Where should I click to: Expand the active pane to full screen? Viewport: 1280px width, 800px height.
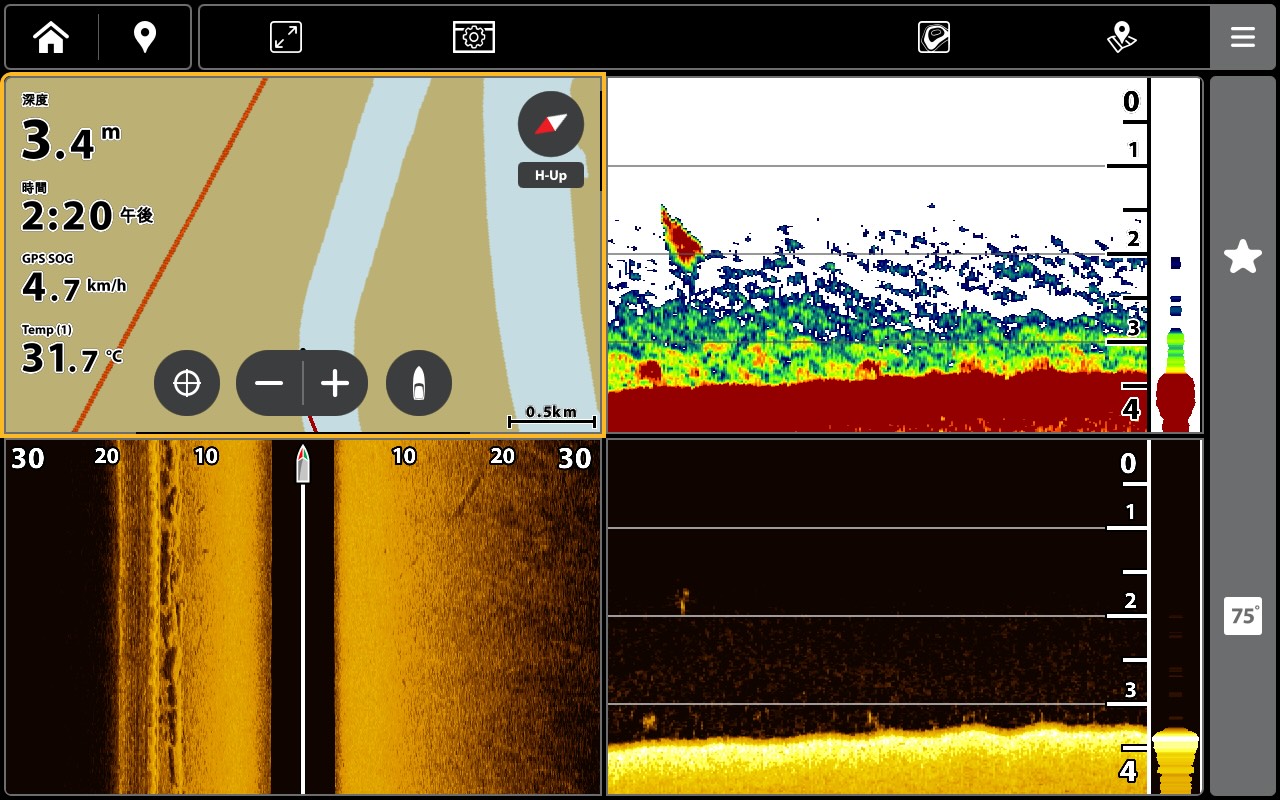point(286,38)
